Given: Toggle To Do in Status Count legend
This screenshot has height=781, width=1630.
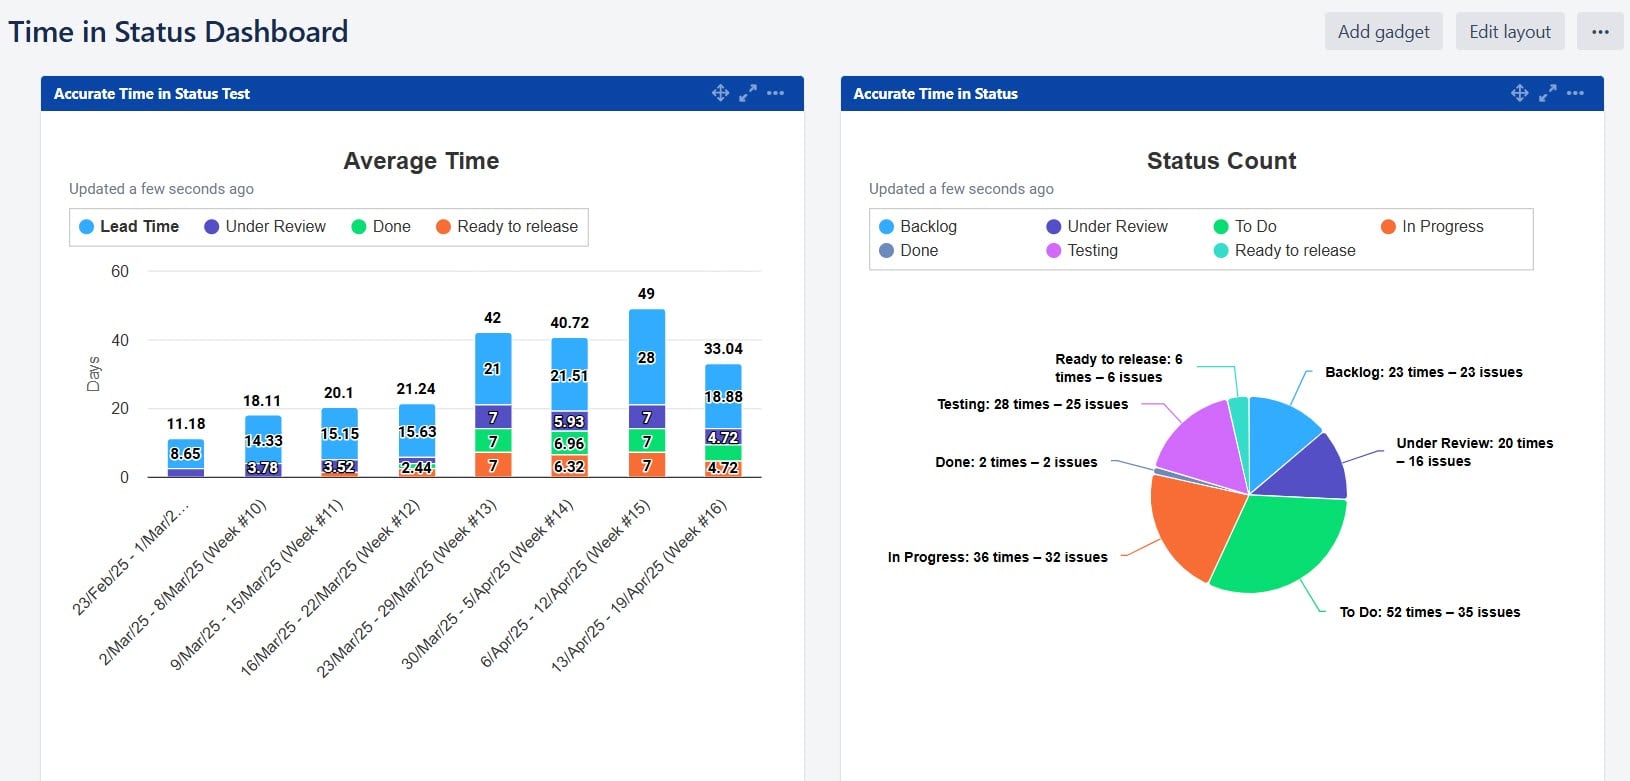Looking at the screenshot, I should (x=1245, y=227).
